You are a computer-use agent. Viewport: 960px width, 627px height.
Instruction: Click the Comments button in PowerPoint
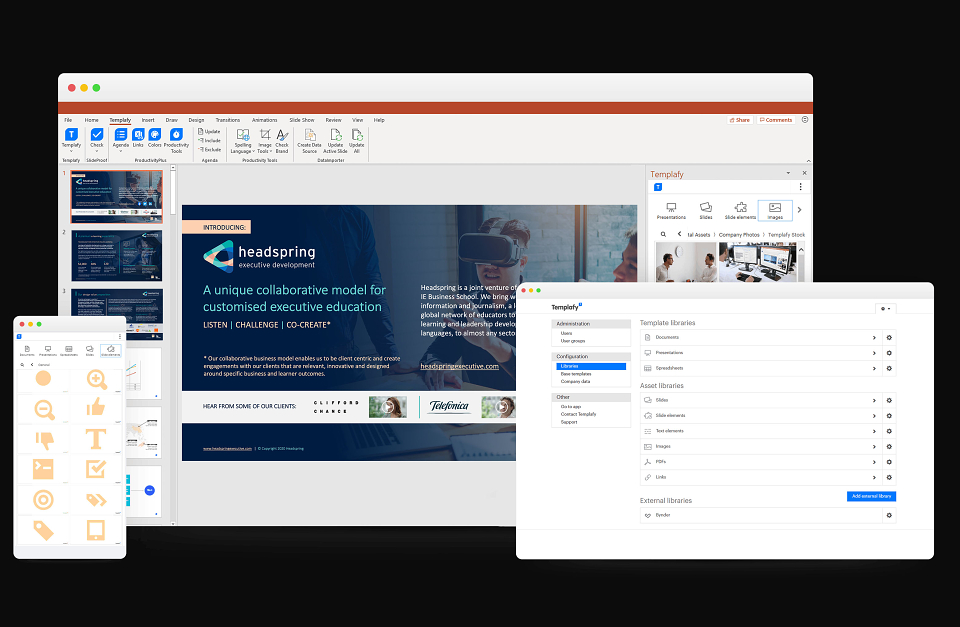(x=776, y=120)
